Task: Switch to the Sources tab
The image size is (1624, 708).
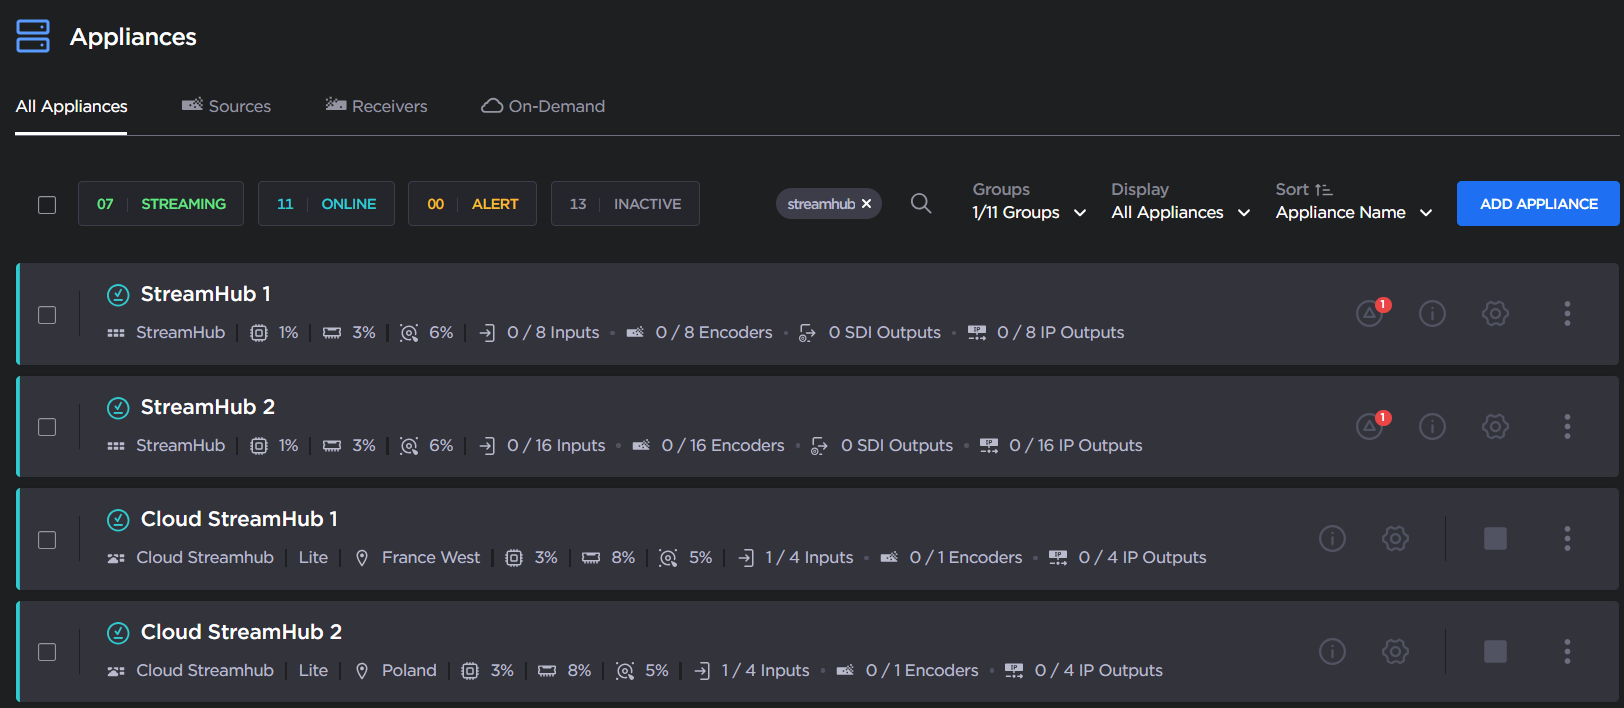Action: coord(227,106)
